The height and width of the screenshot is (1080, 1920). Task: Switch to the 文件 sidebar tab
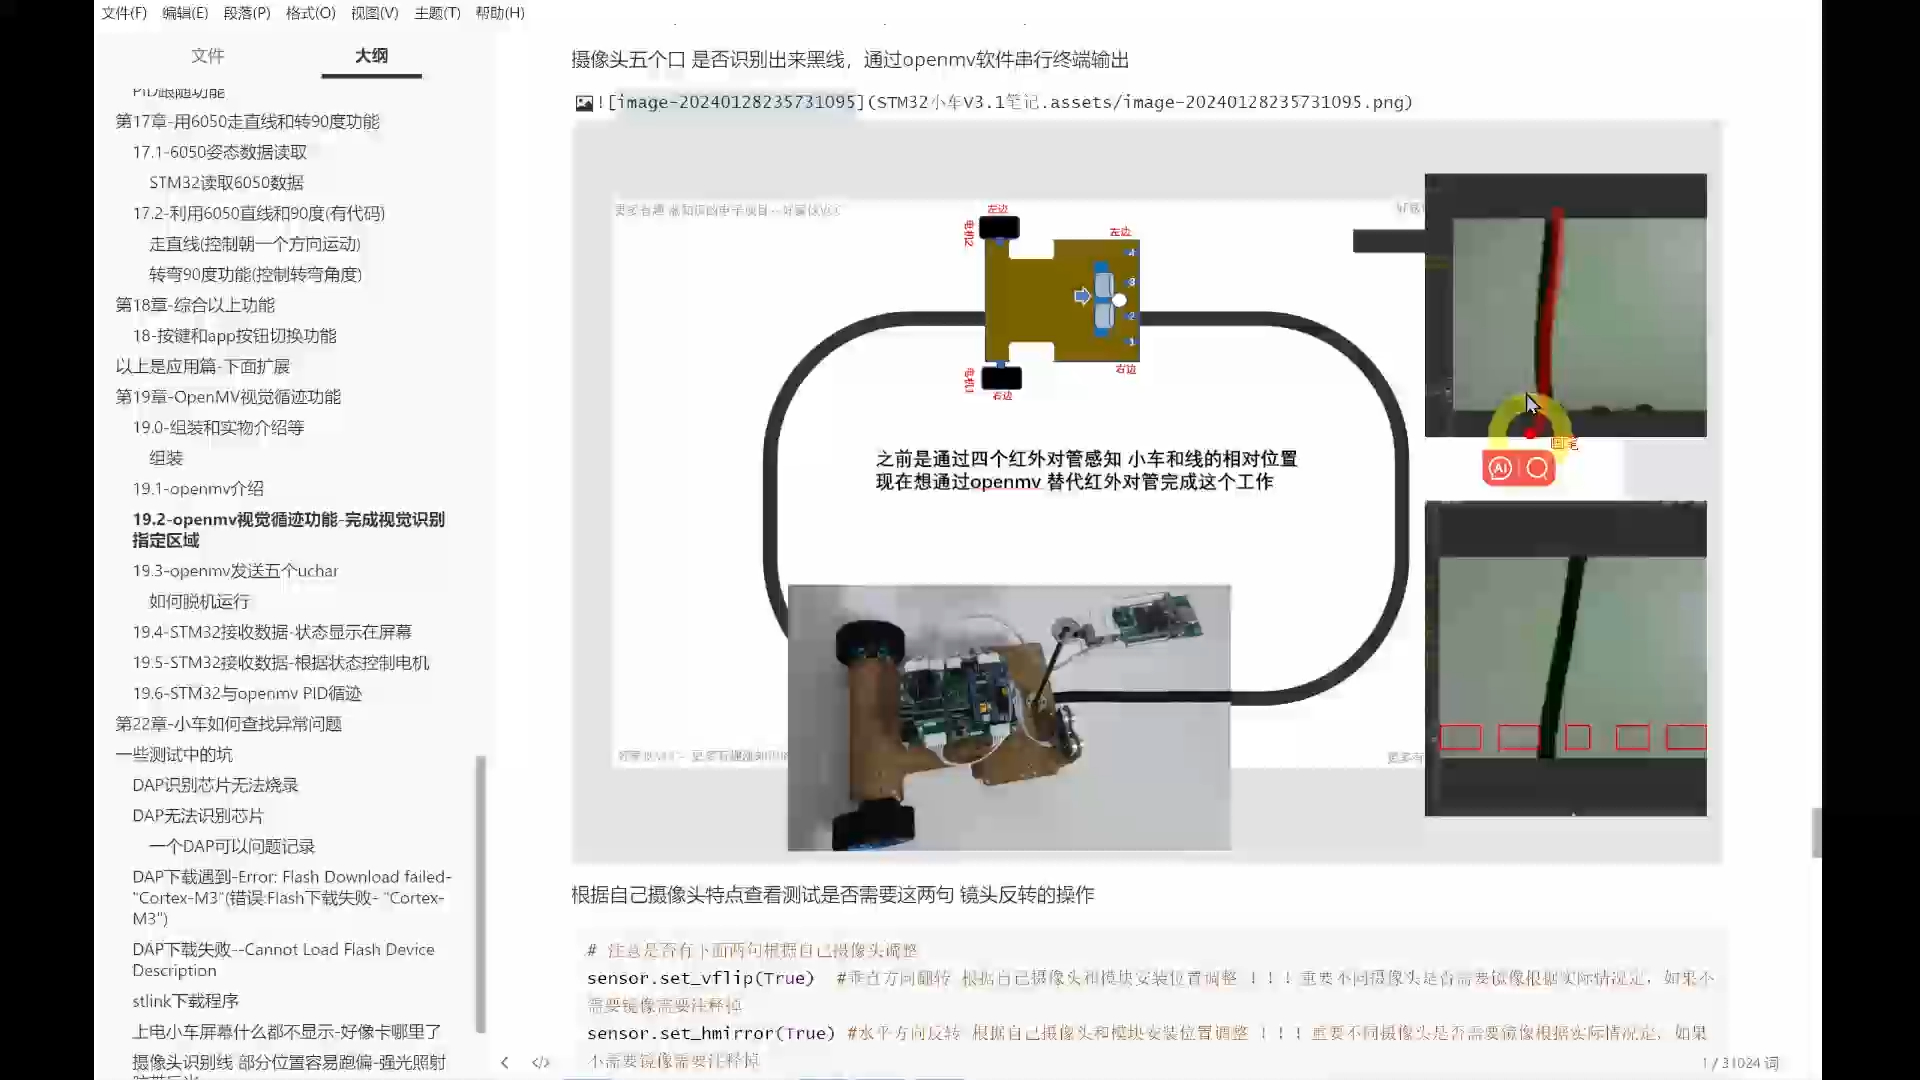208,56
